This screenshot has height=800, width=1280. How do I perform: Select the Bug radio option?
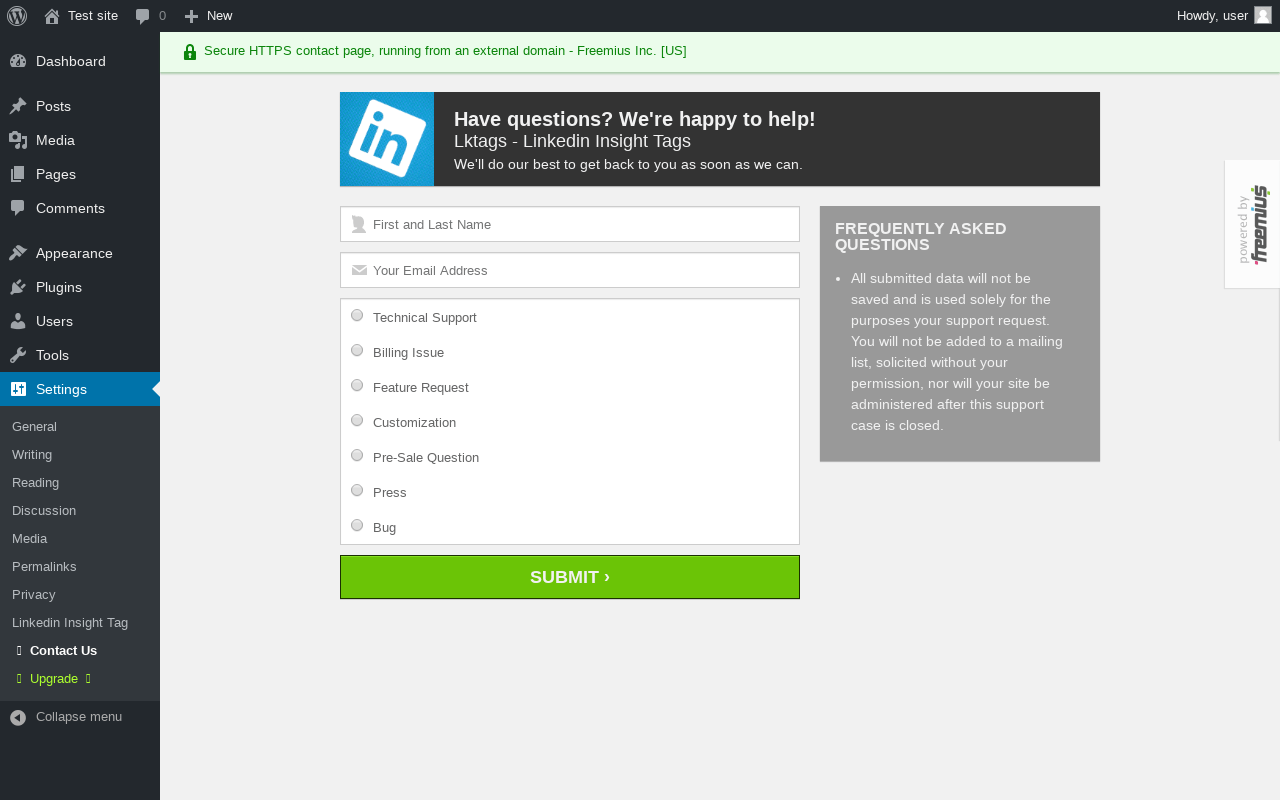[x=357, y=525]
